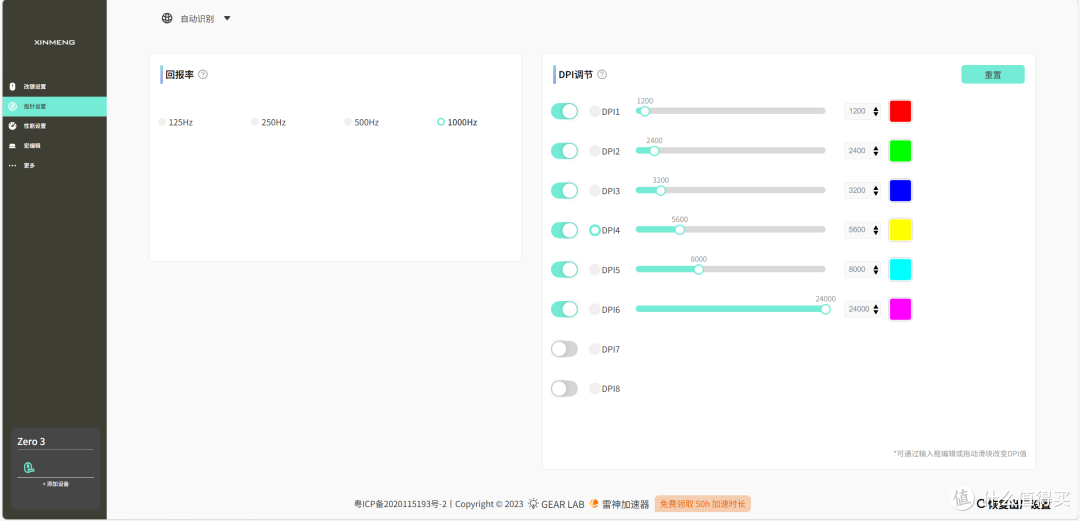1080x521 pixels.
Task: Open 改键设置 in the sidebar
Action: tap(54, 87)
